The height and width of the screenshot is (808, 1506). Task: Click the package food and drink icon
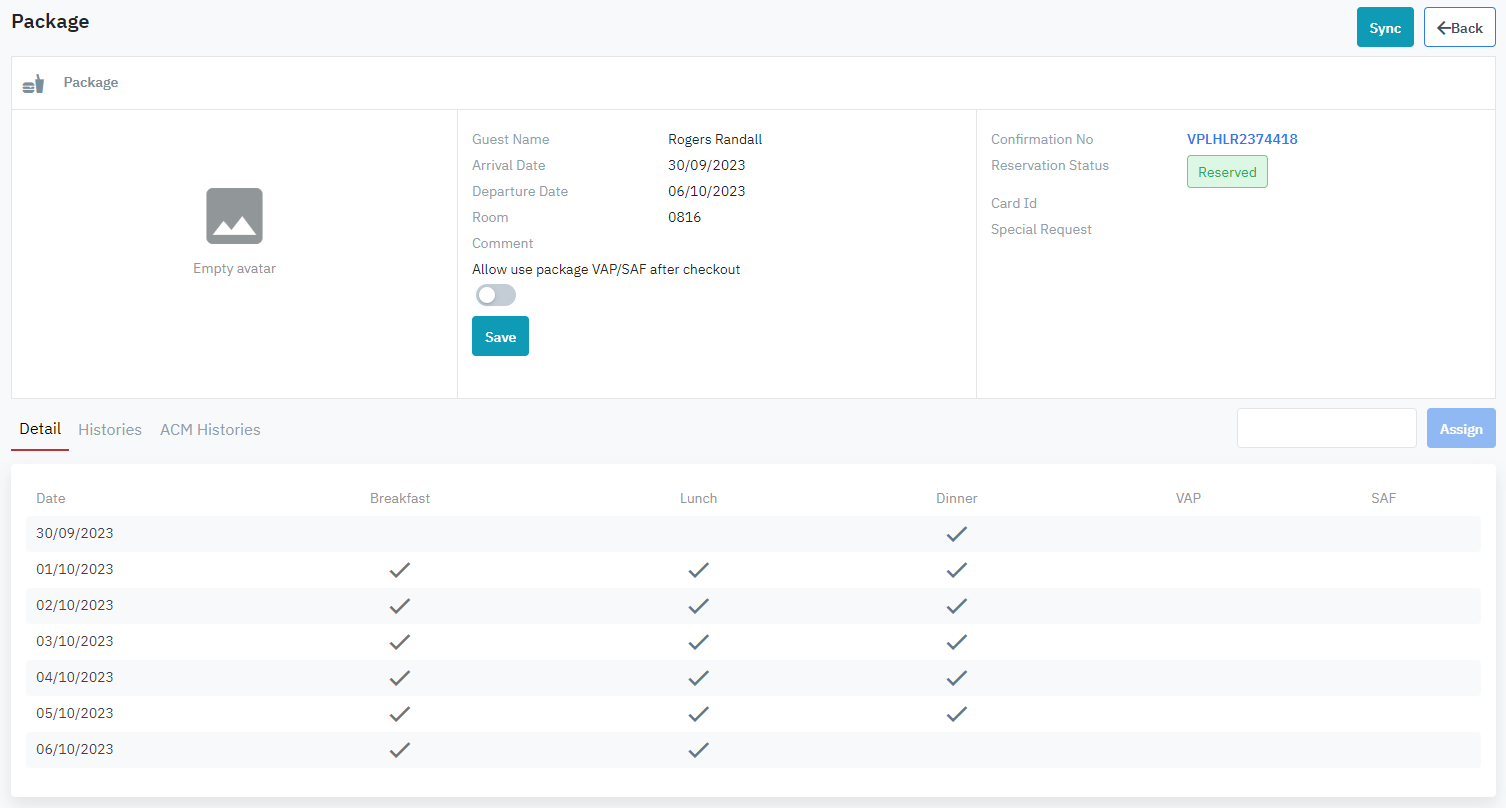click(34, 84)
